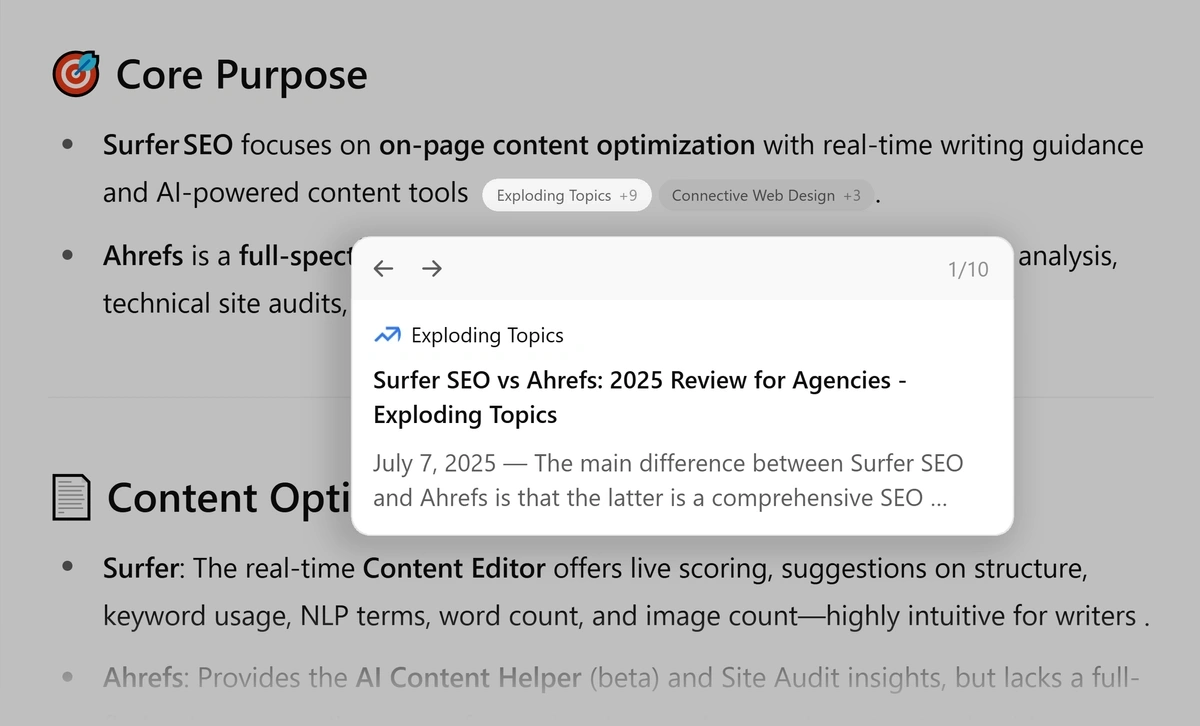Click the bold AI Content Helper text
Screen dimensions: 1200x726
pos(468,678)
